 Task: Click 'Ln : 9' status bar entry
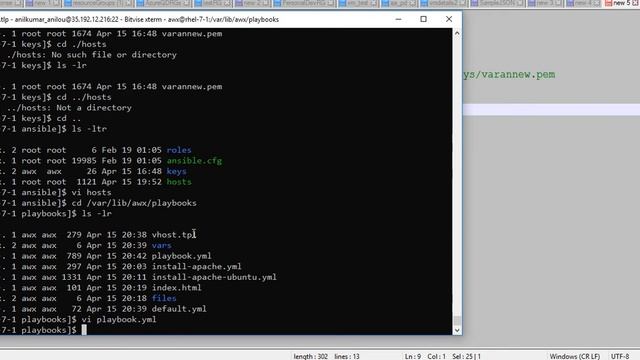(x=413, y=356)
